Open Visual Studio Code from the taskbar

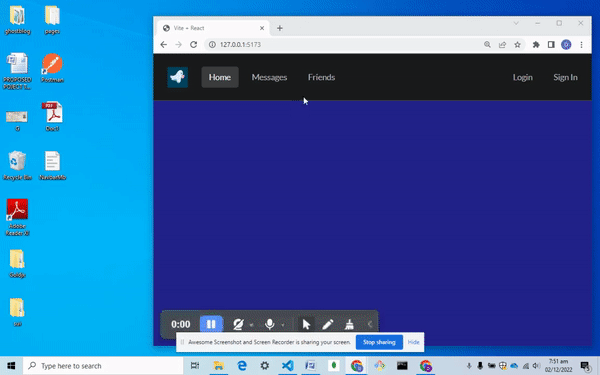click(288, 366)
